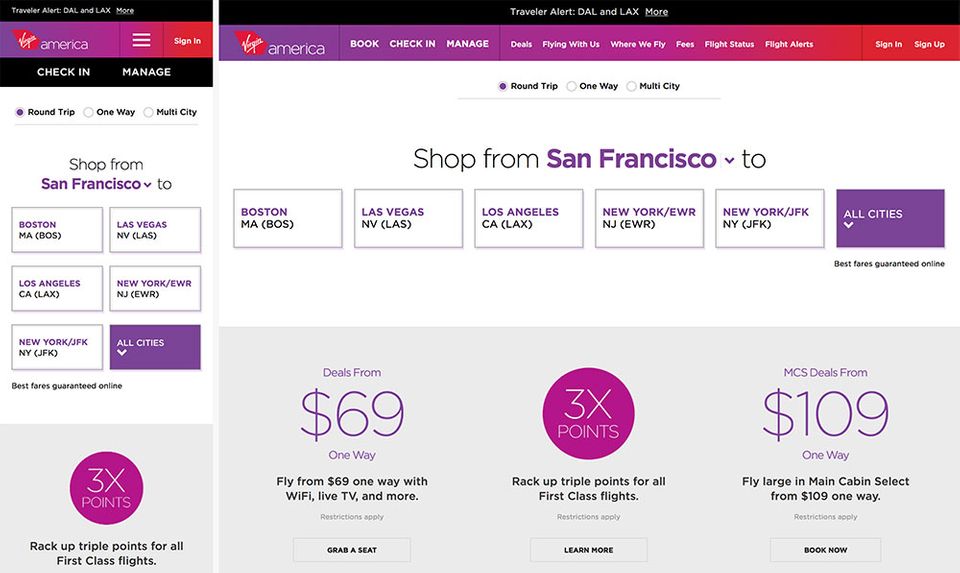Go to Flight Status in the navigation bar
Viewport: 960px width, 573px height.
tap(729, 44)
